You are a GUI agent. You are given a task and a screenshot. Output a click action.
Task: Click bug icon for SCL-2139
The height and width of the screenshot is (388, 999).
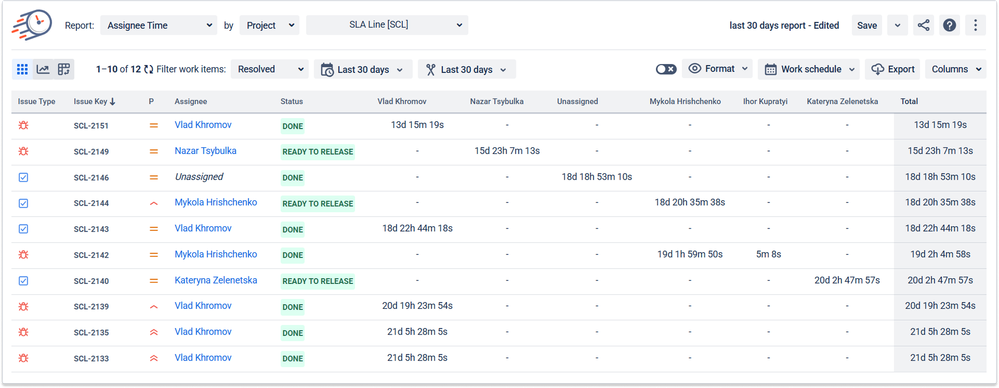24,306
